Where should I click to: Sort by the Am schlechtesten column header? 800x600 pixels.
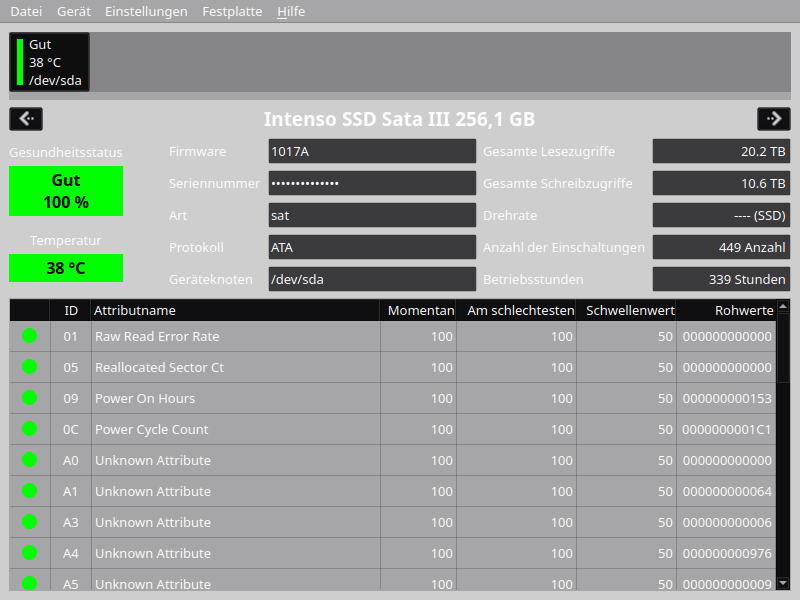[x=516, y=310]
